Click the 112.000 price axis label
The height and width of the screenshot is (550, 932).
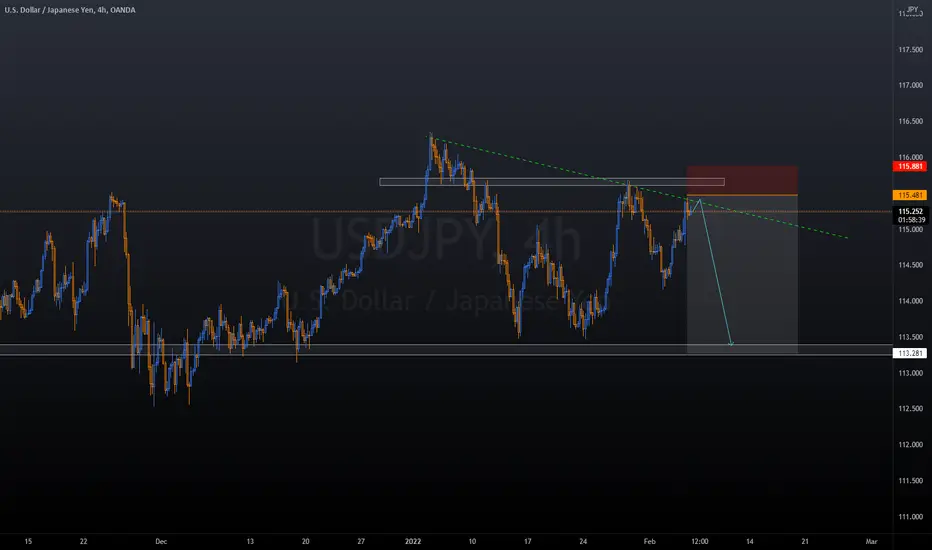910,445
